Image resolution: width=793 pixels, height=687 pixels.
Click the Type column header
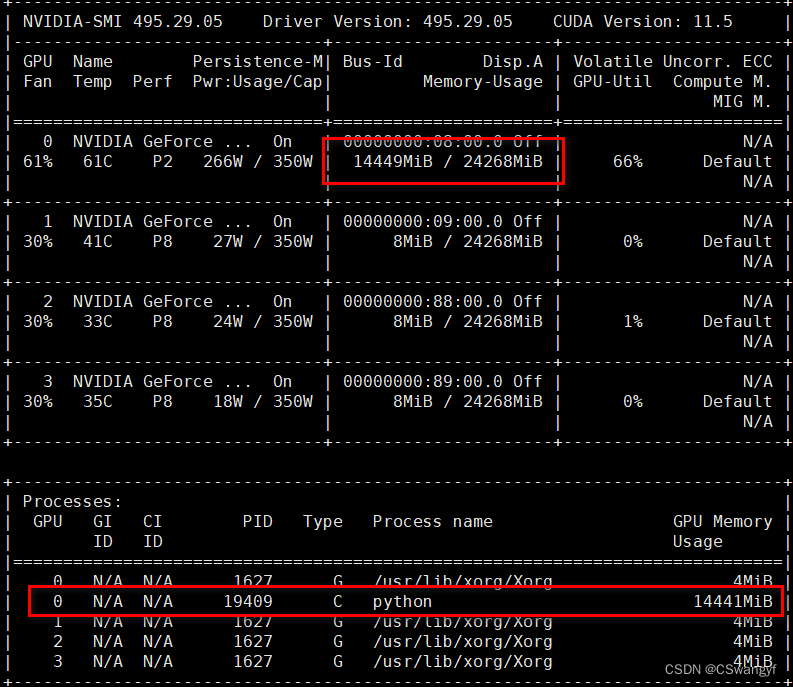pos(323,522)
